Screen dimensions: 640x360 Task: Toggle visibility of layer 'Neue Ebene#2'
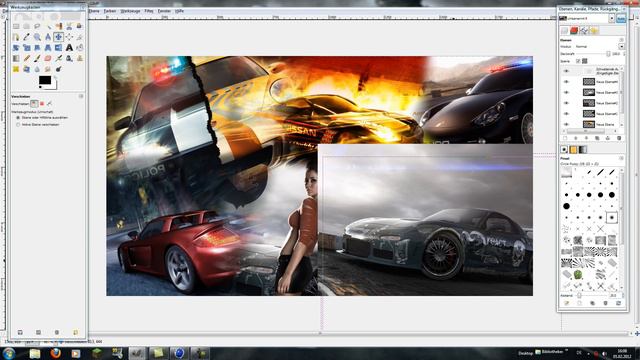click(x=566, y=103)
